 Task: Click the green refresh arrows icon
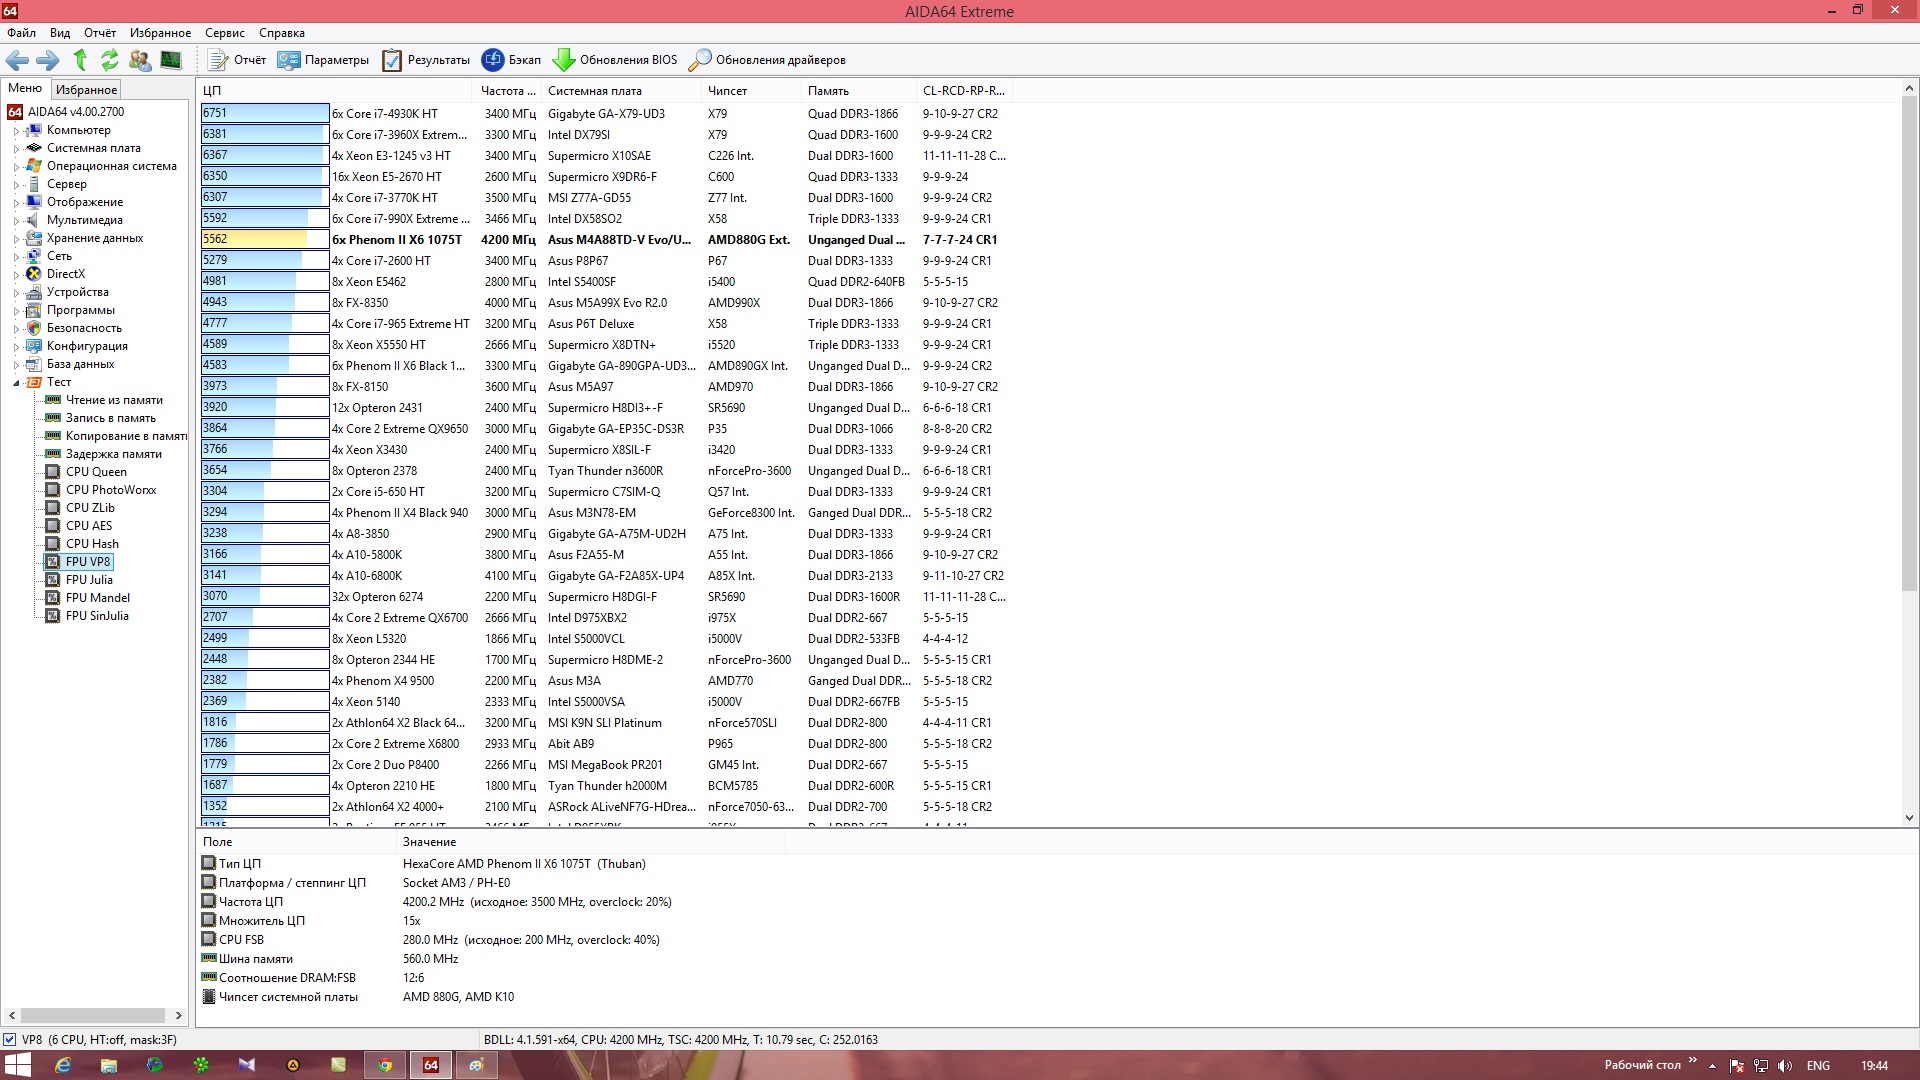tap(109, 60)
